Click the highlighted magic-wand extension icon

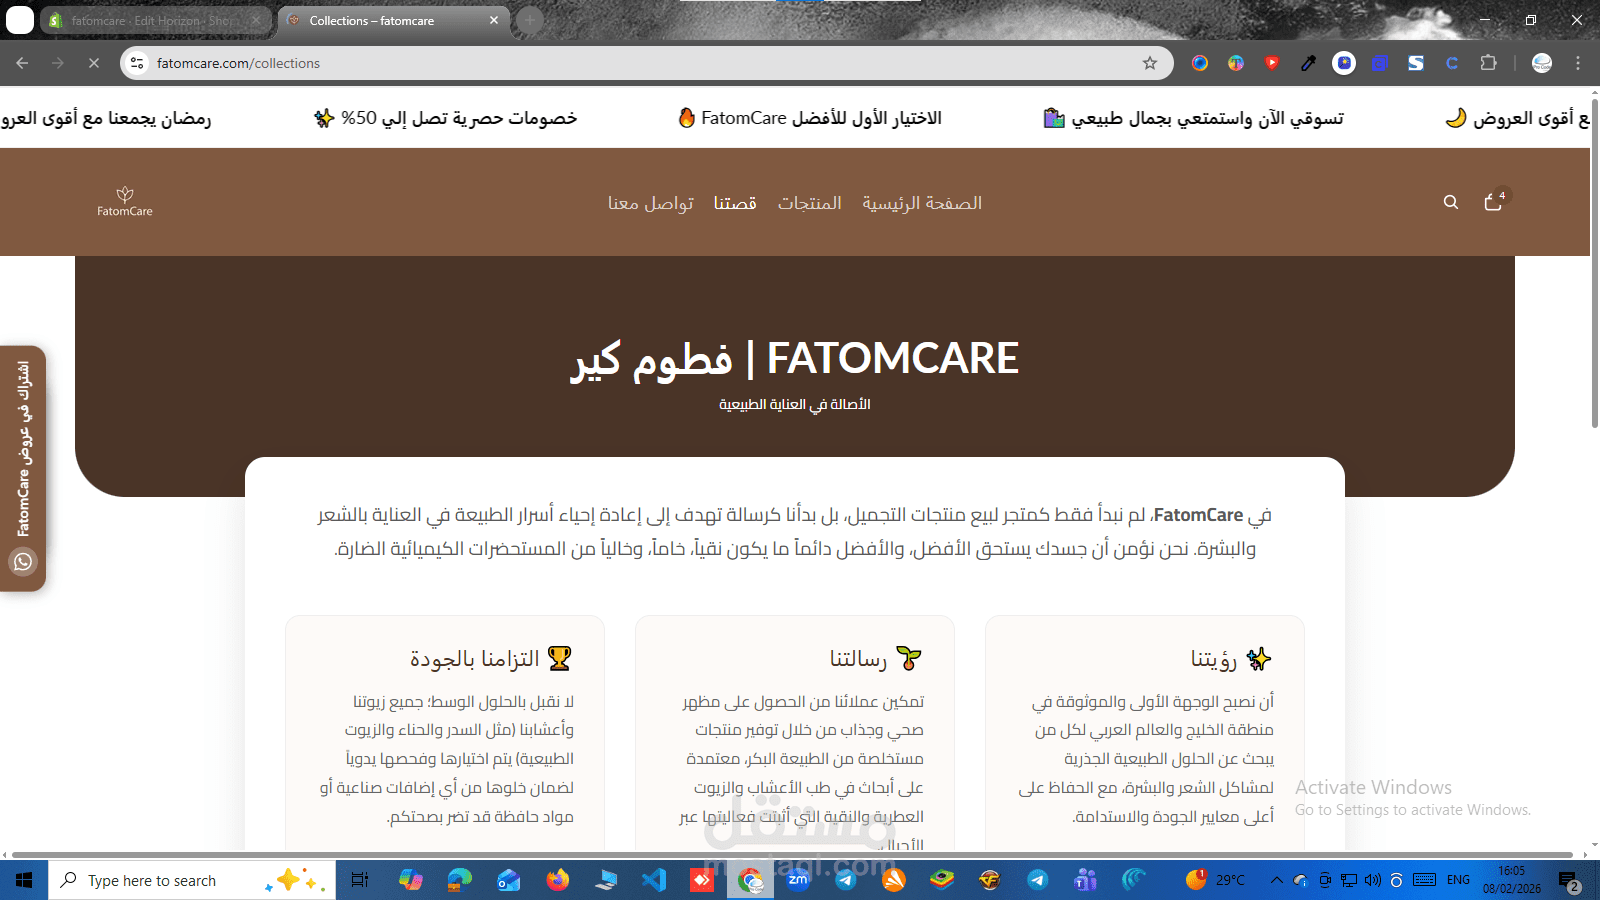[1344, 63]
